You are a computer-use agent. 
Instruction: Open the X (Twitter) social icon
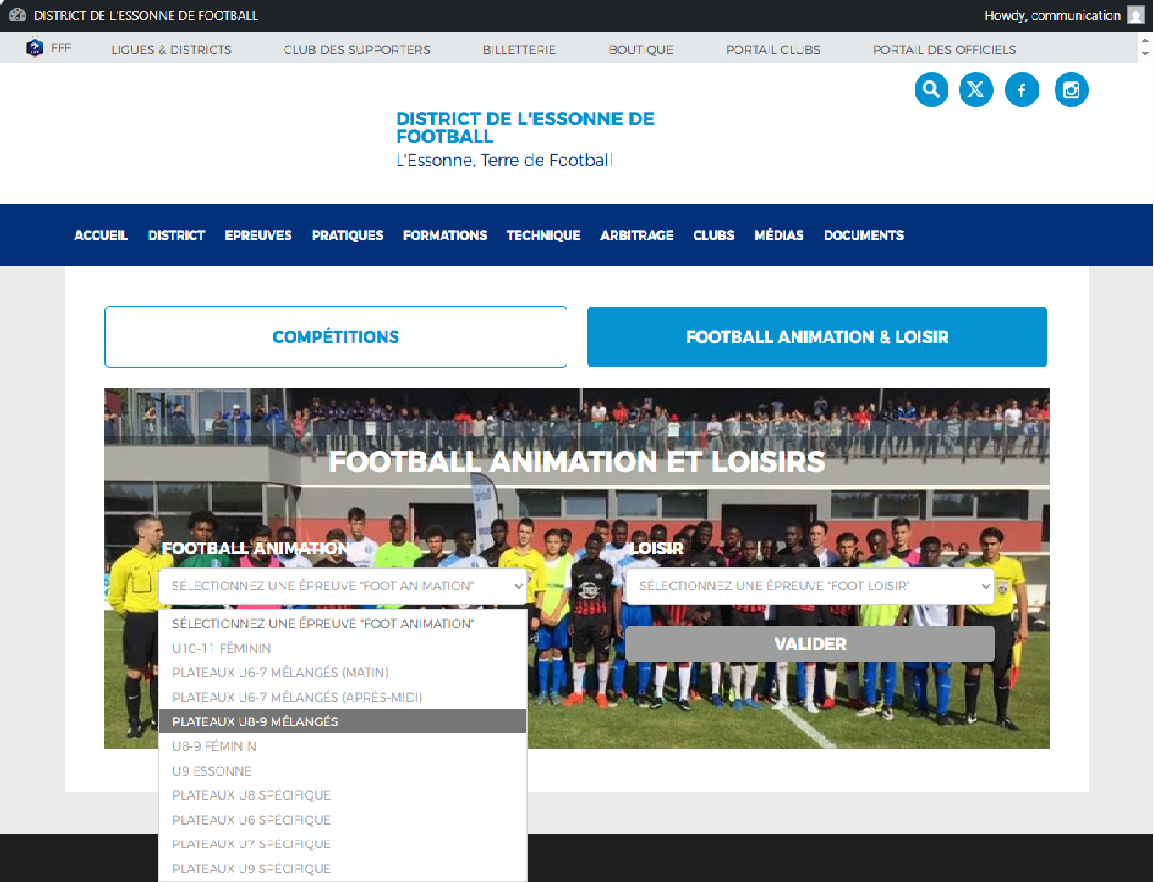(x=976, y=90)
